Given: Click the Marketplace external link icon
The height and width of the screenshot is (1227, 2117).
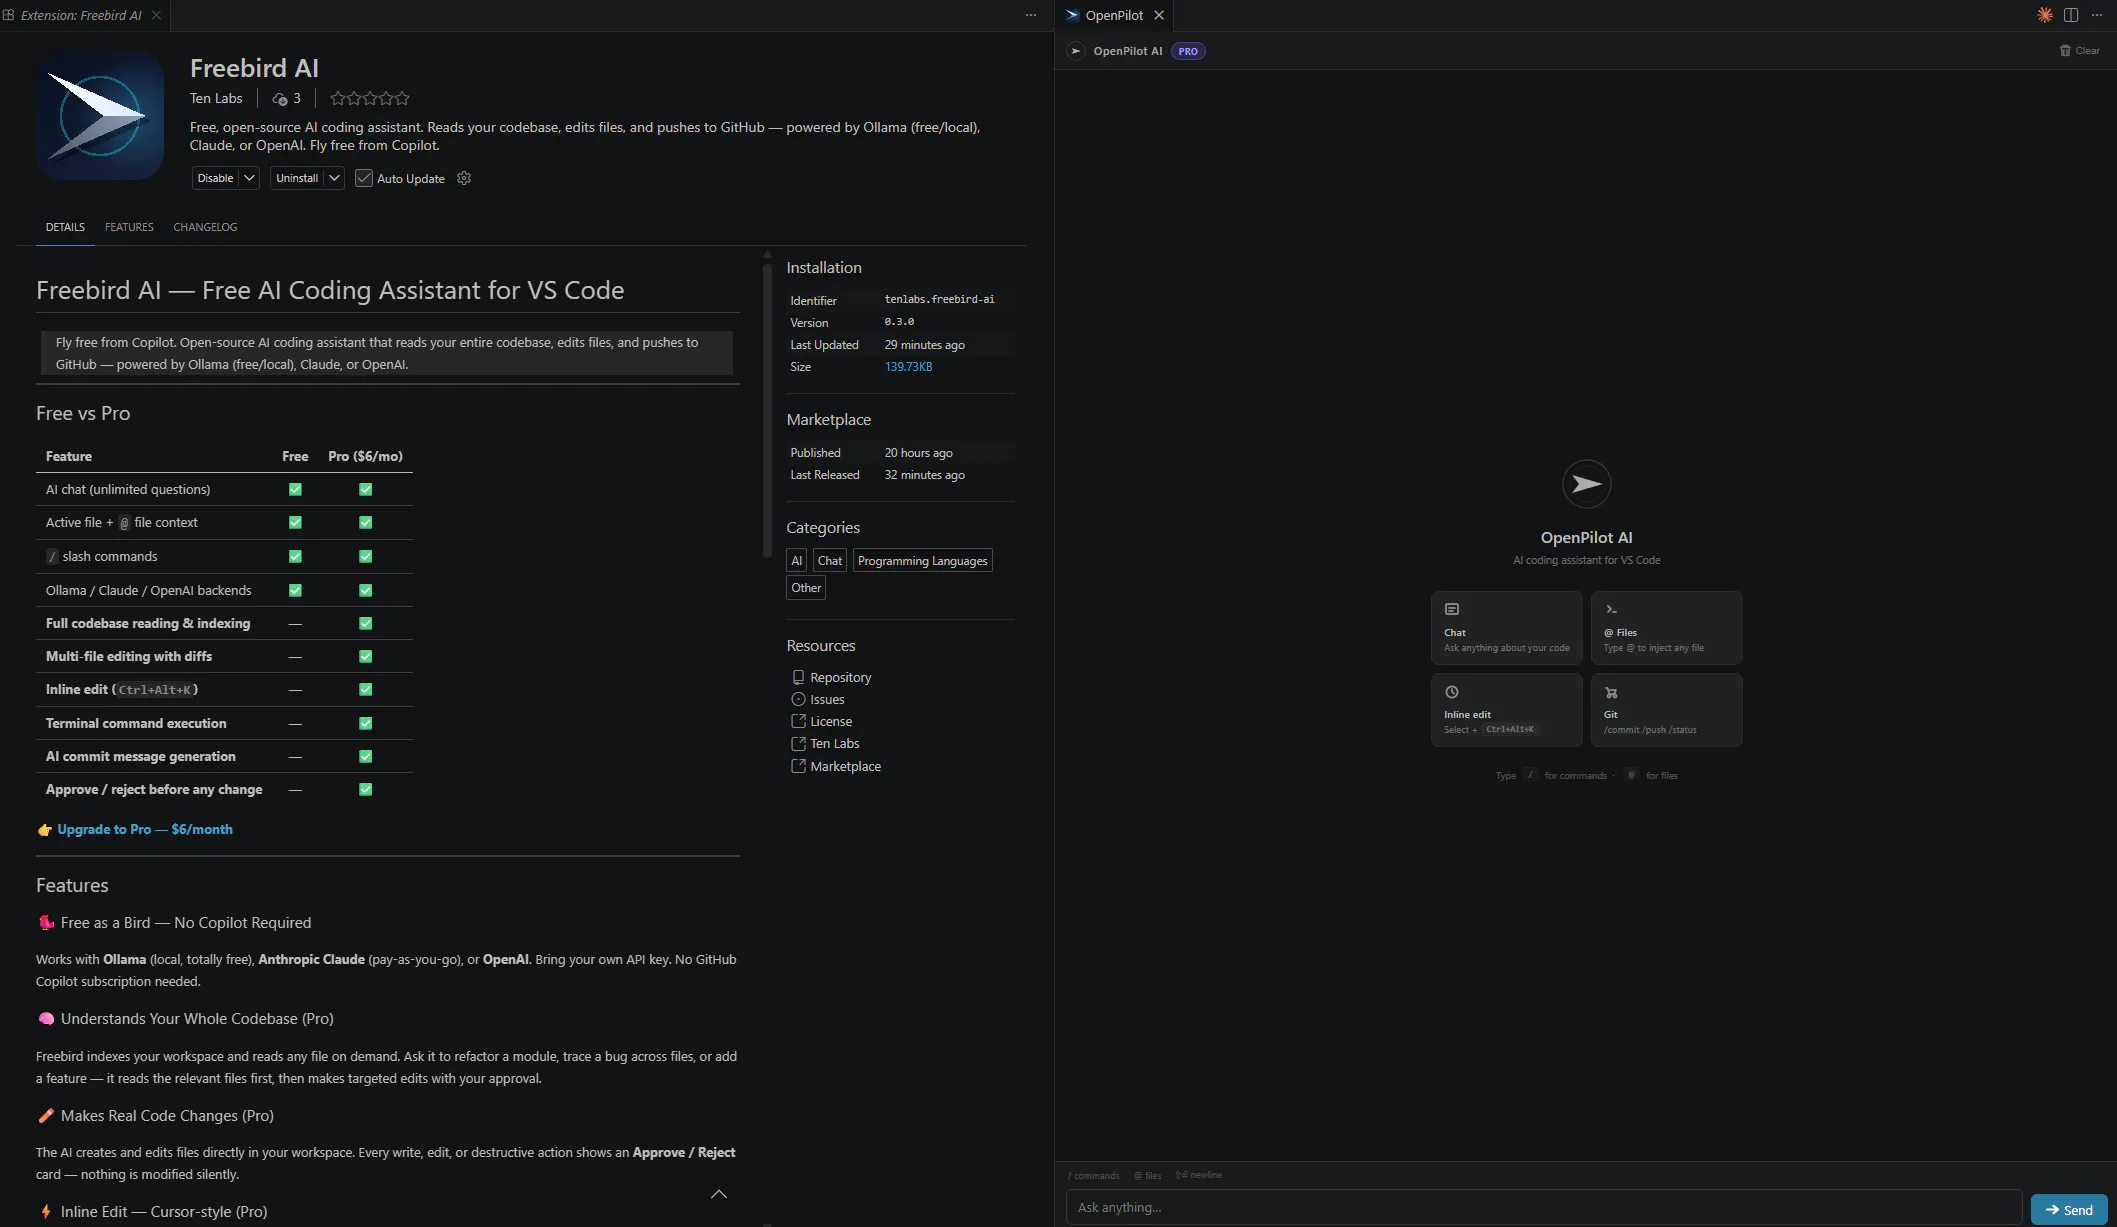Looking at the screenshot, I should (798, 766).
